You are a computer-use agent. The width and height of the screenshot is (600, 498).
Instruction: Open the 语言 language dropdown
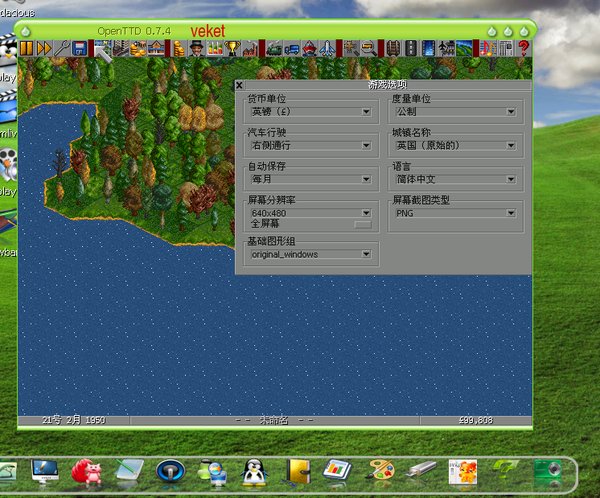(454, 179)
